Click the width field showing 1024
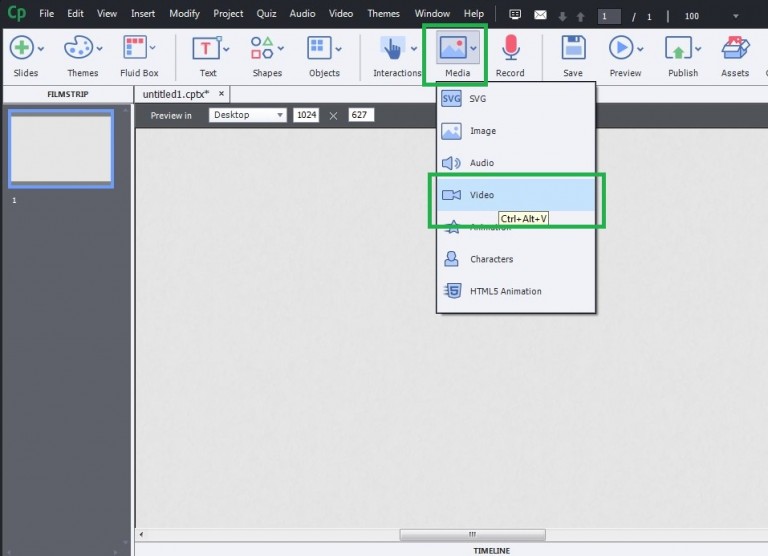 (x=306, y=115)
